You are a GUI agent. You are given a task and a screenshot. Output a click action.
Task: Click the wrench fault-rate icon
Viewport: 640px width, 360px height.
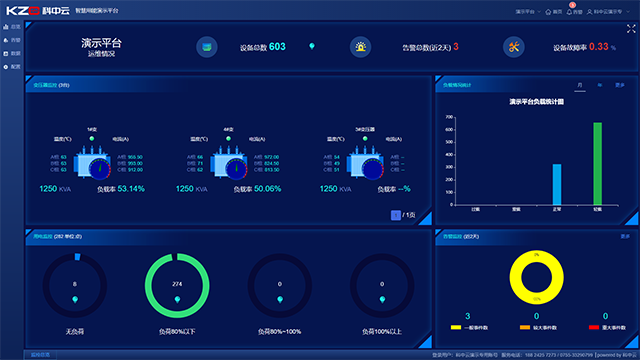[x=513, y=47]
